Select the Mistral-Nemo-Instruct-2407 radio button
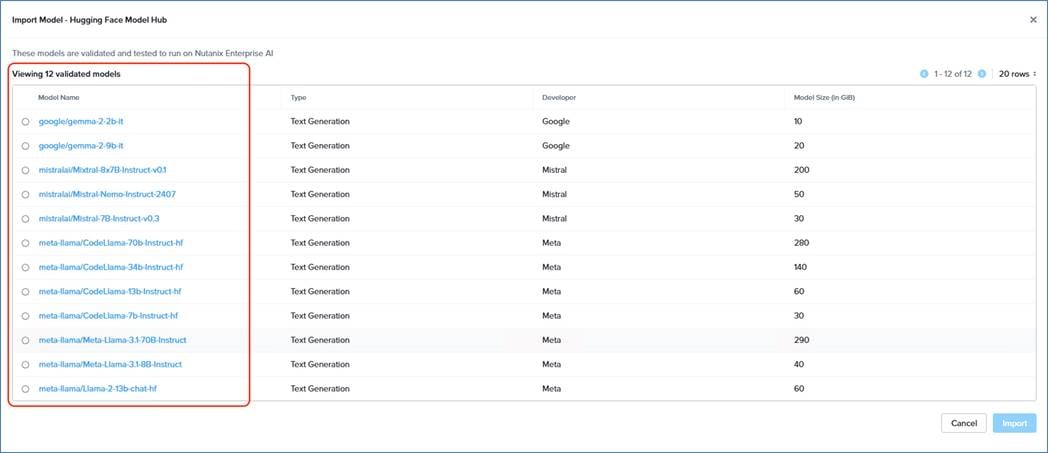This screenshot has width=1048, height=453. click(25, 194)
